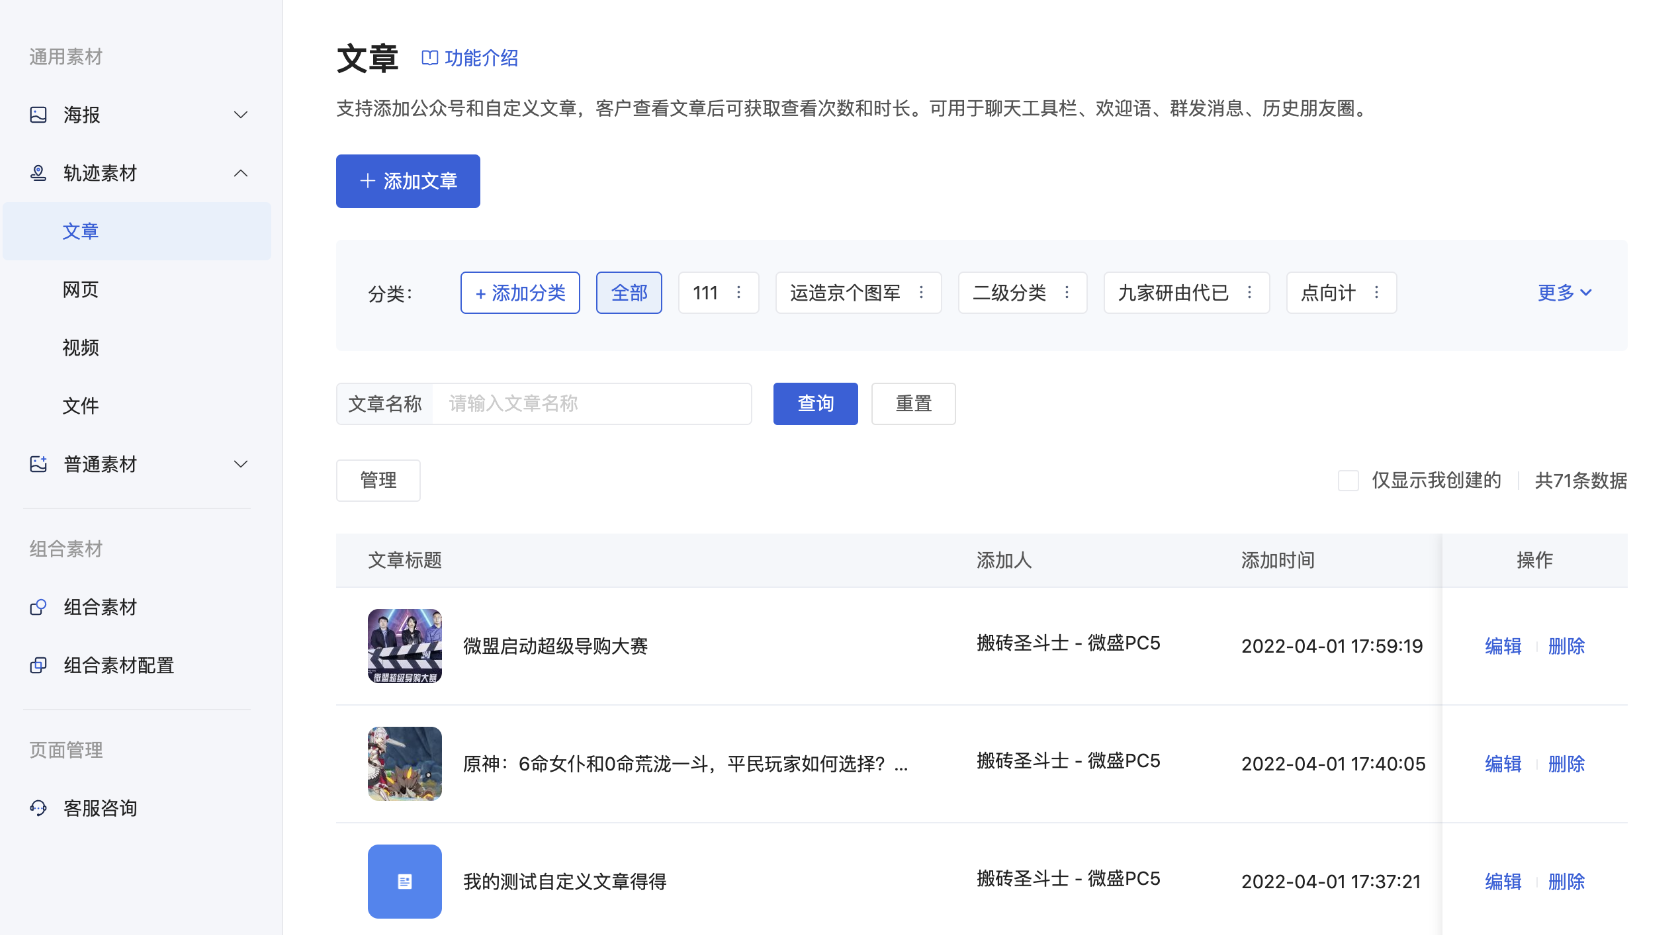Toggle the 仅显示我创建的 checkbox
This screenshot has height=935, width=1670.
1348,481
